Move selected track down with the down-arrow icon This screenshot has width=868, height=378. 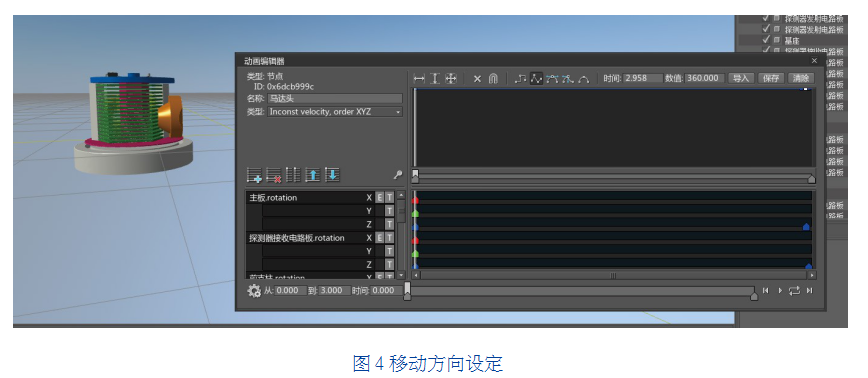[332, 175]
